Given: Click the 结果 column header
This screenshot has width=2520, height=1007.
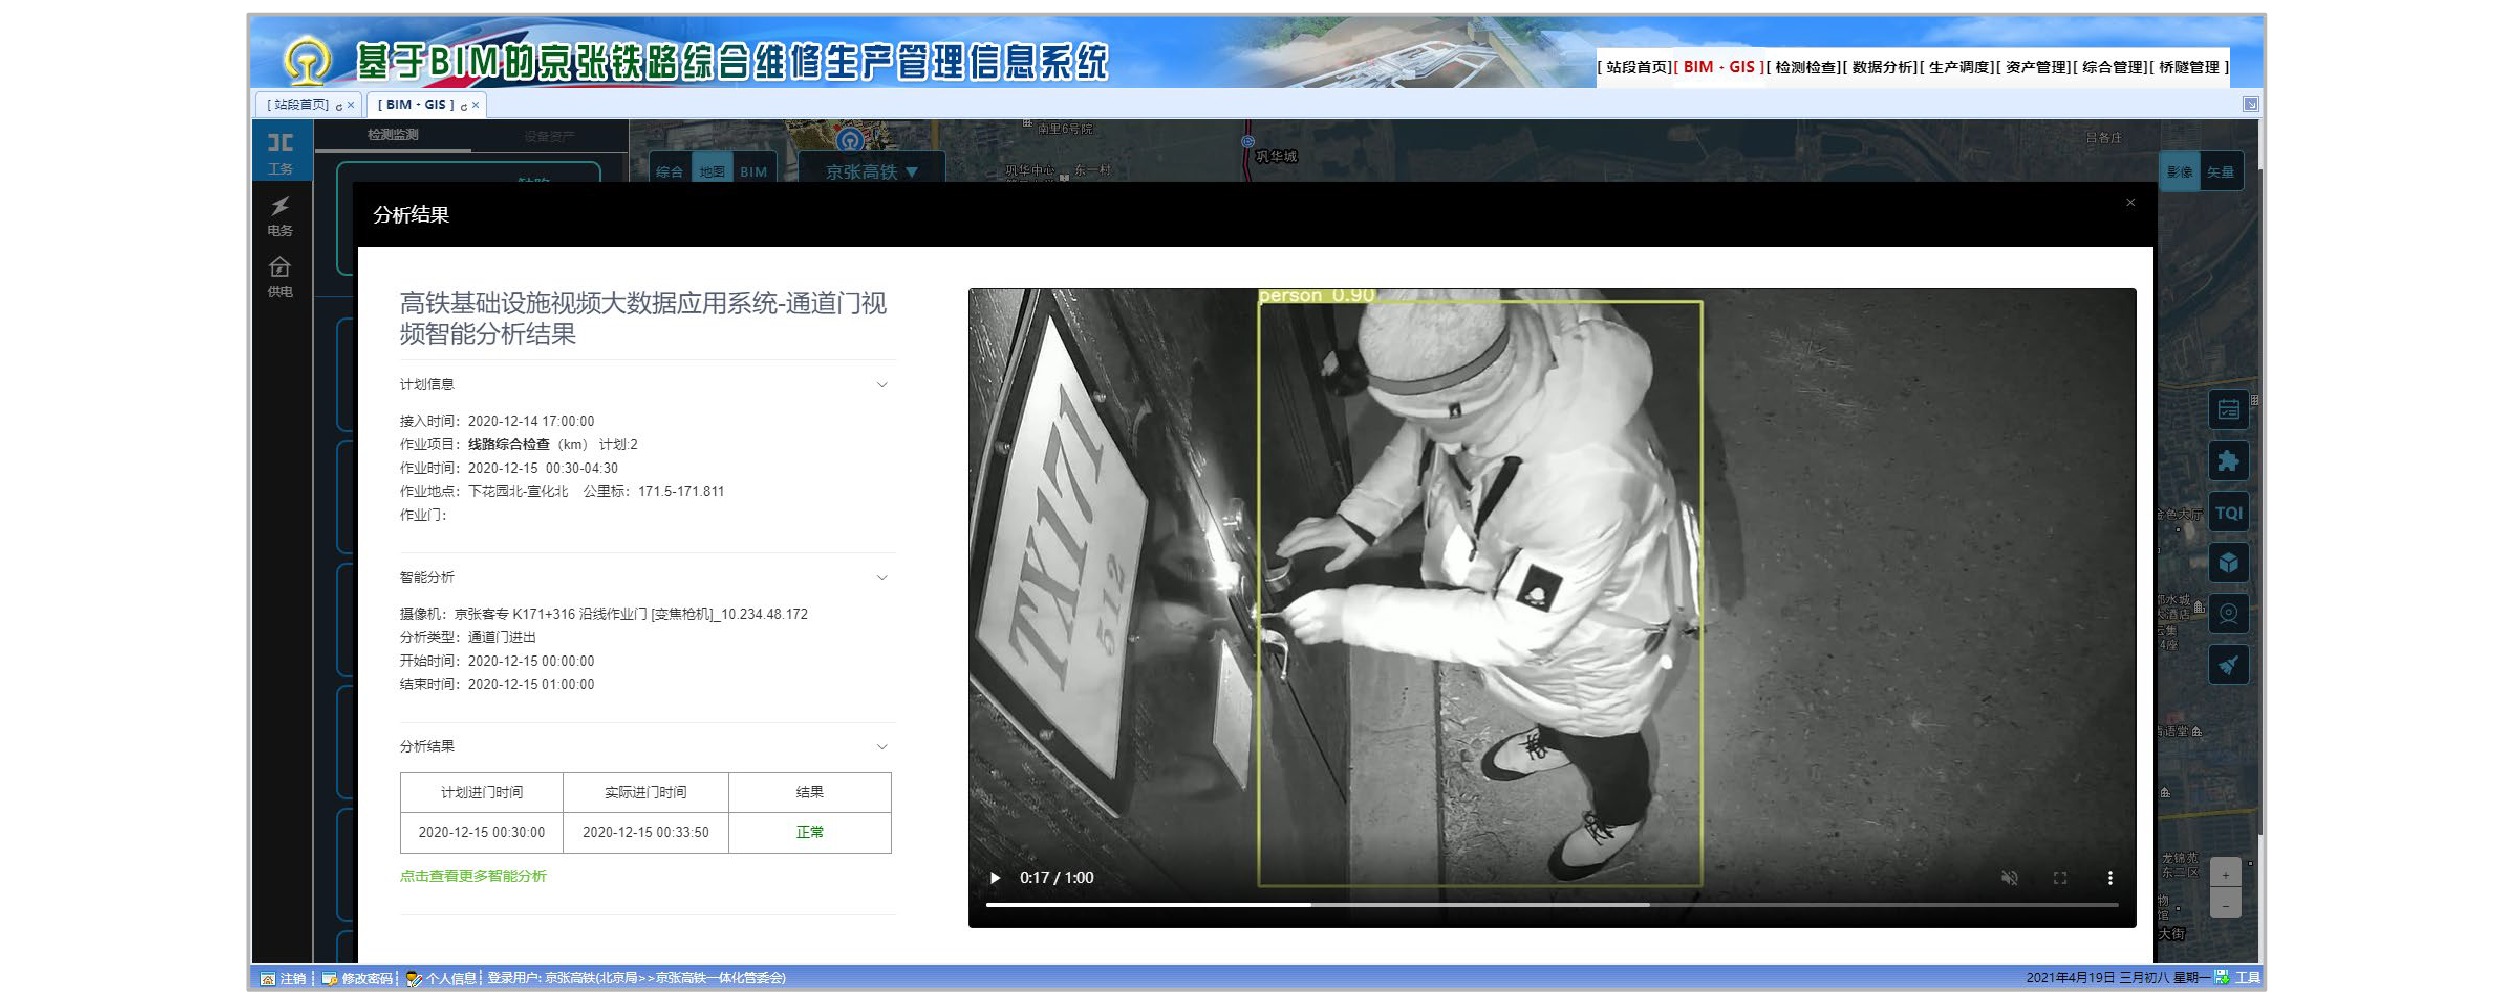Looking at the screenshot, I should (x=809, y=792).
